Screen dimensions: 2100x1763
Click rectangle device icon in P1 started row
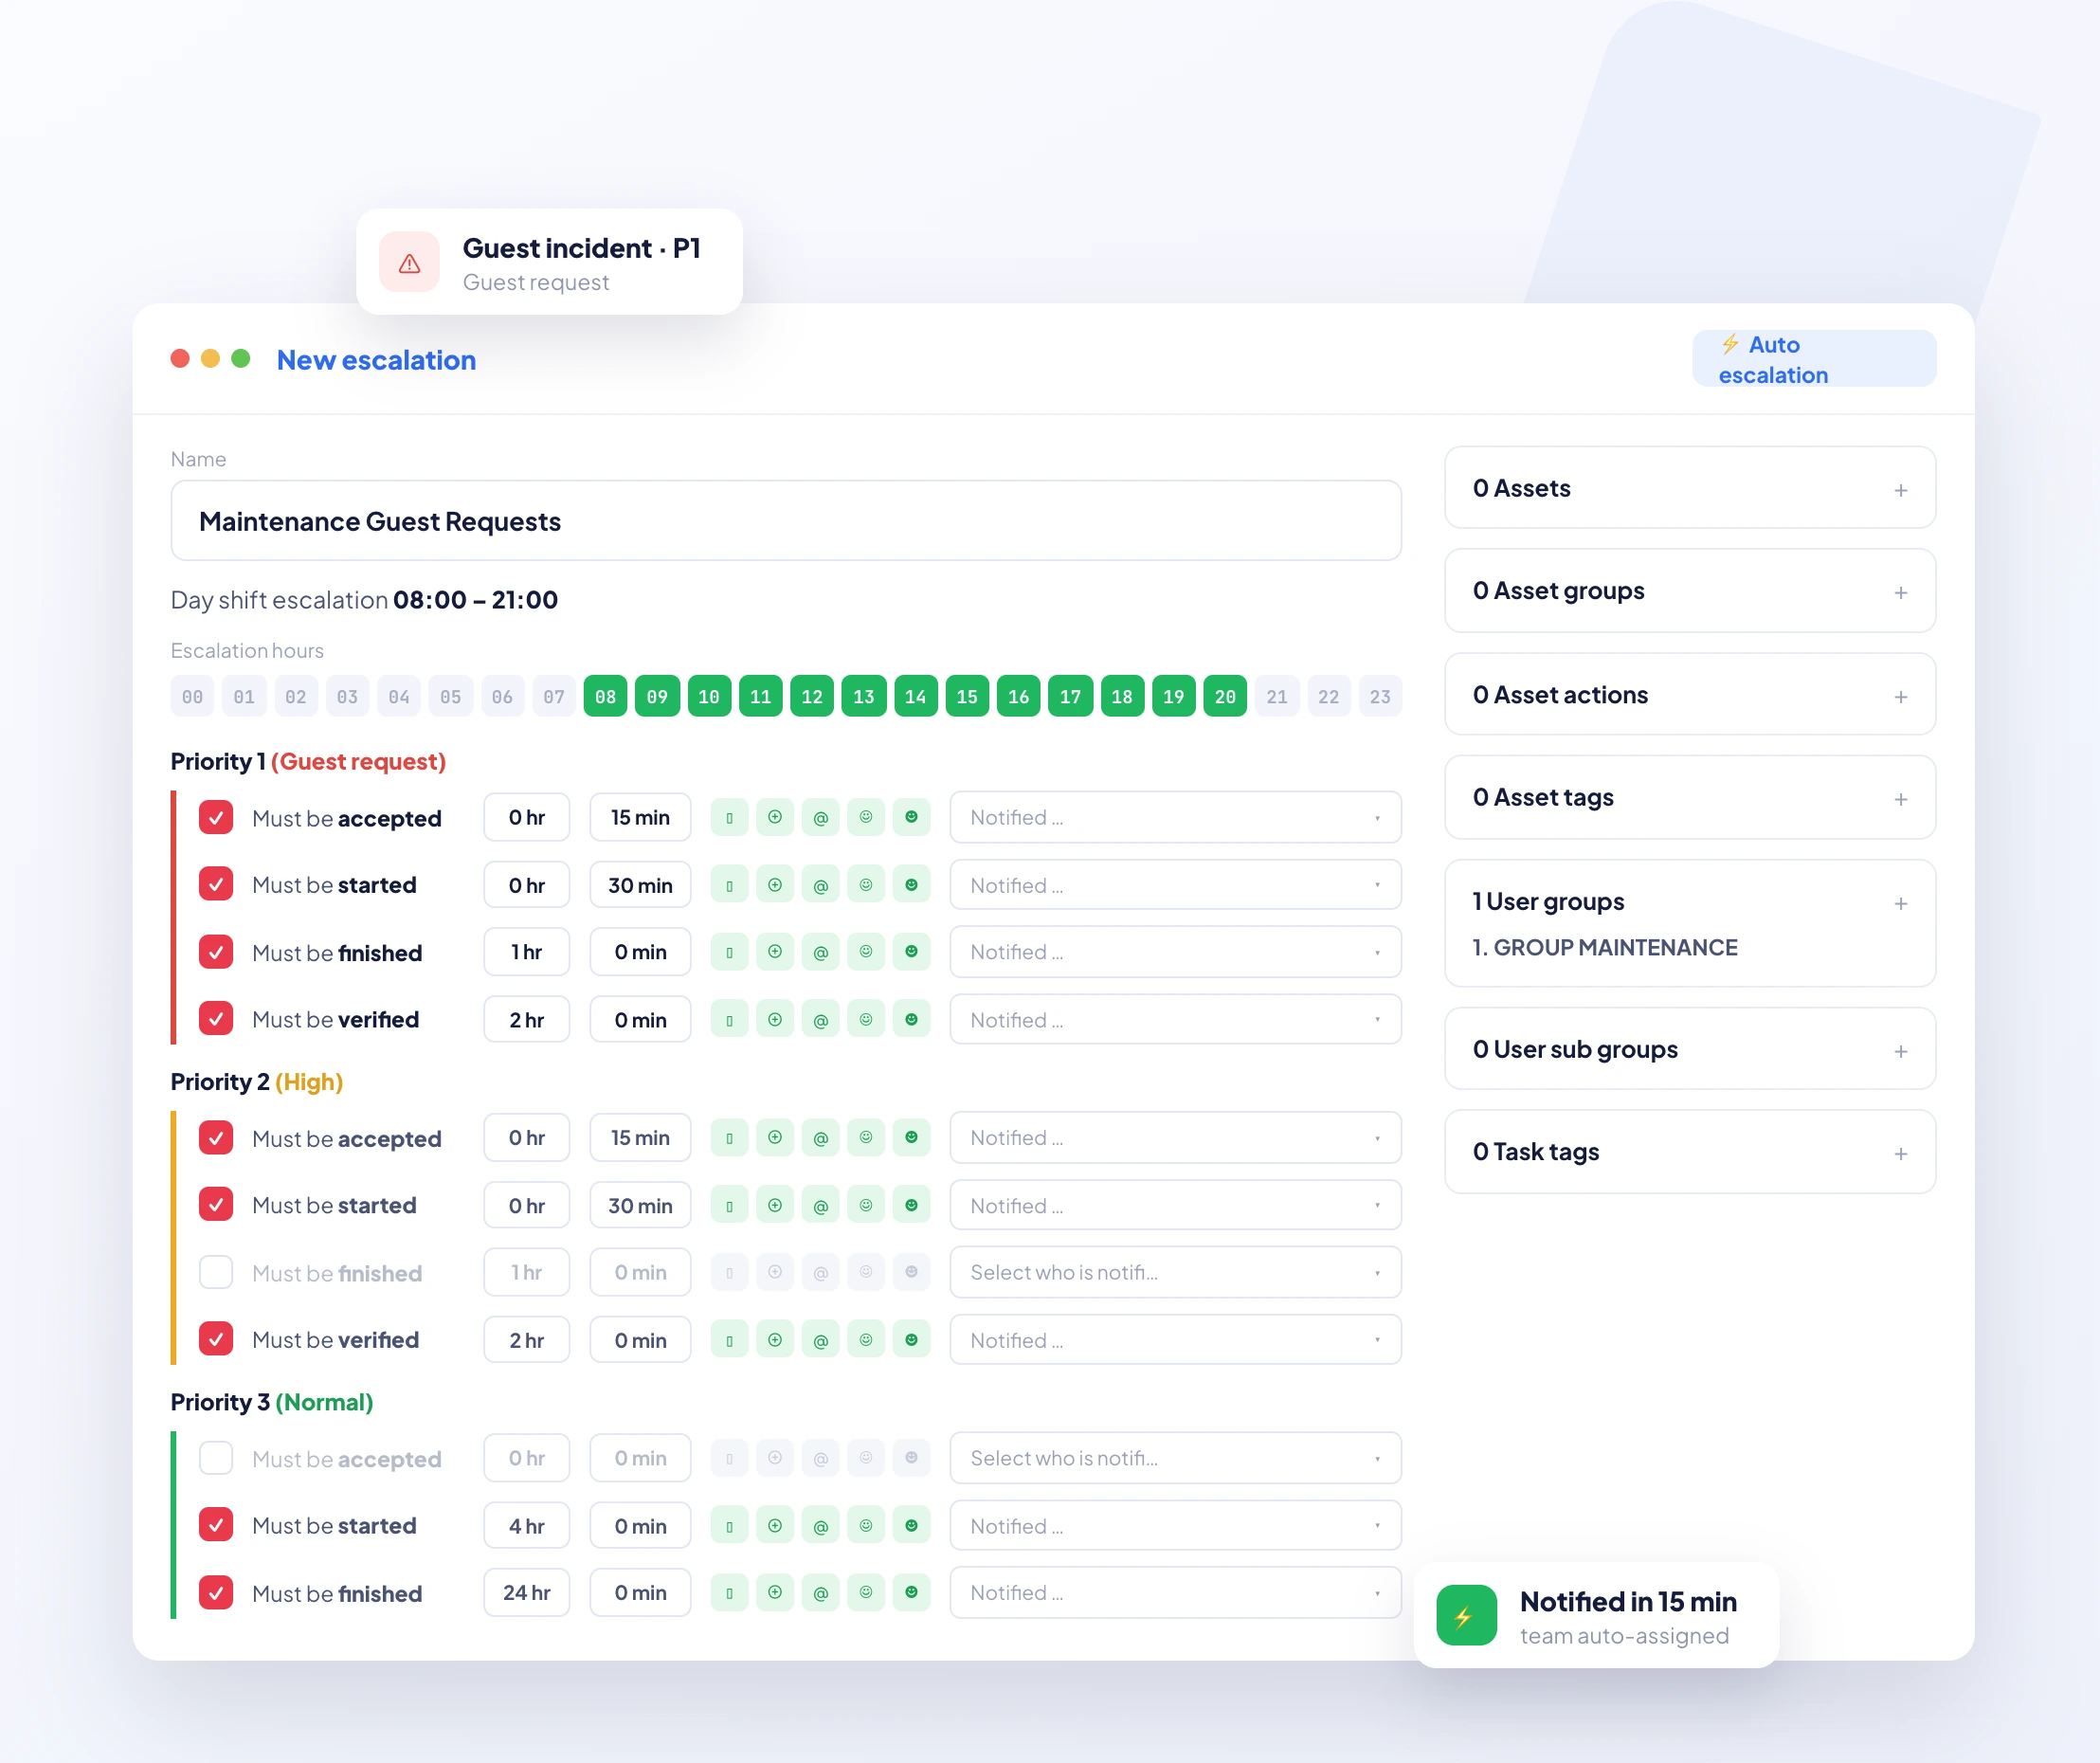(x=729, y=885)
